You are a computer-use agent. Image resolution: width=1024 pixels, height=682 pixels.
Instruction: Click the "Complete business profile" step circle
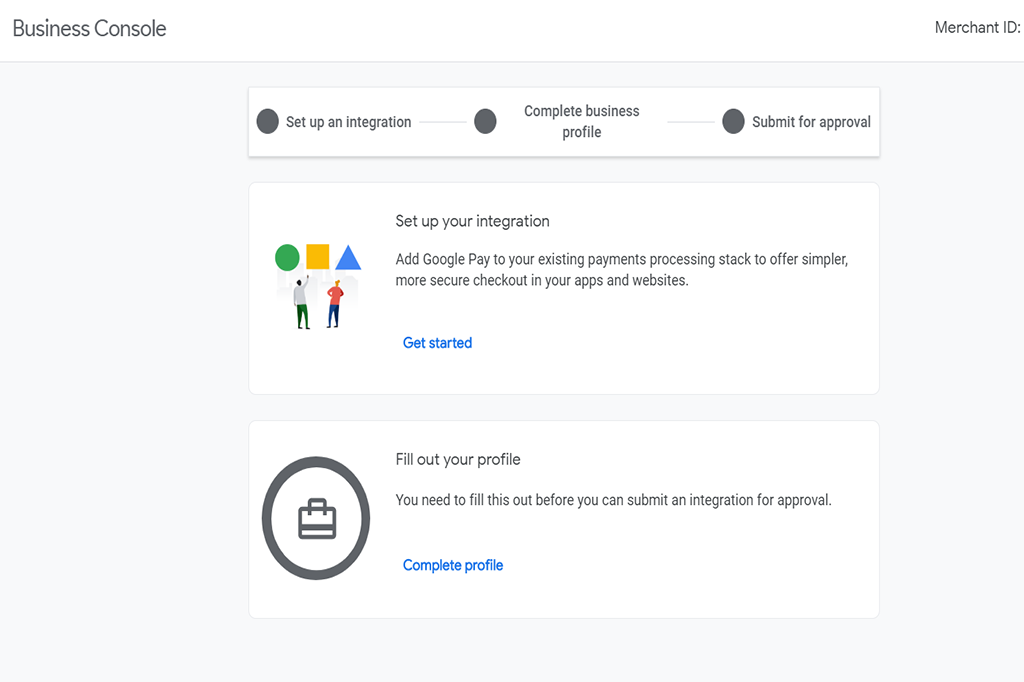(x=485, y=121)
